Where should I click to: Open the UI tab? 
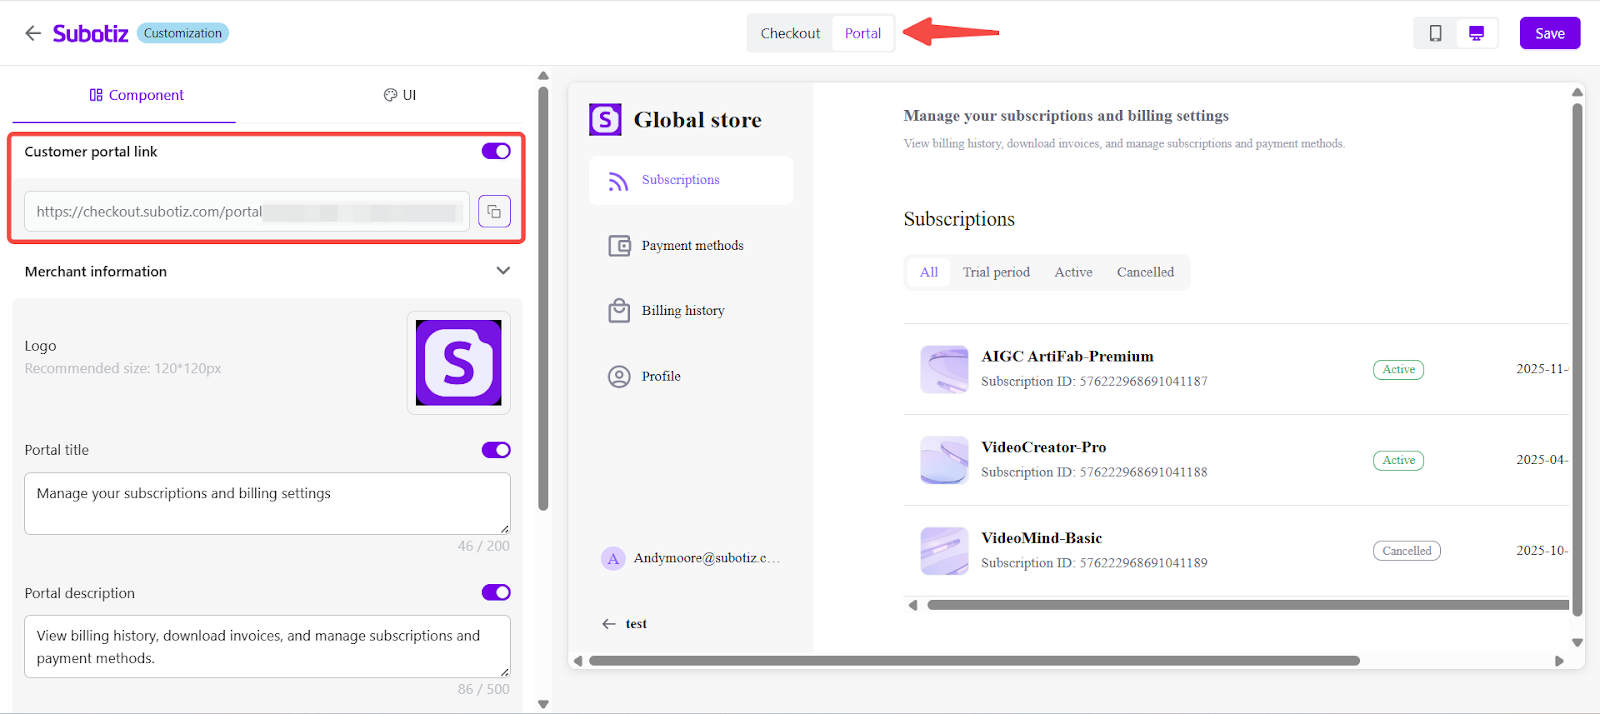click(x=400, y=95)
